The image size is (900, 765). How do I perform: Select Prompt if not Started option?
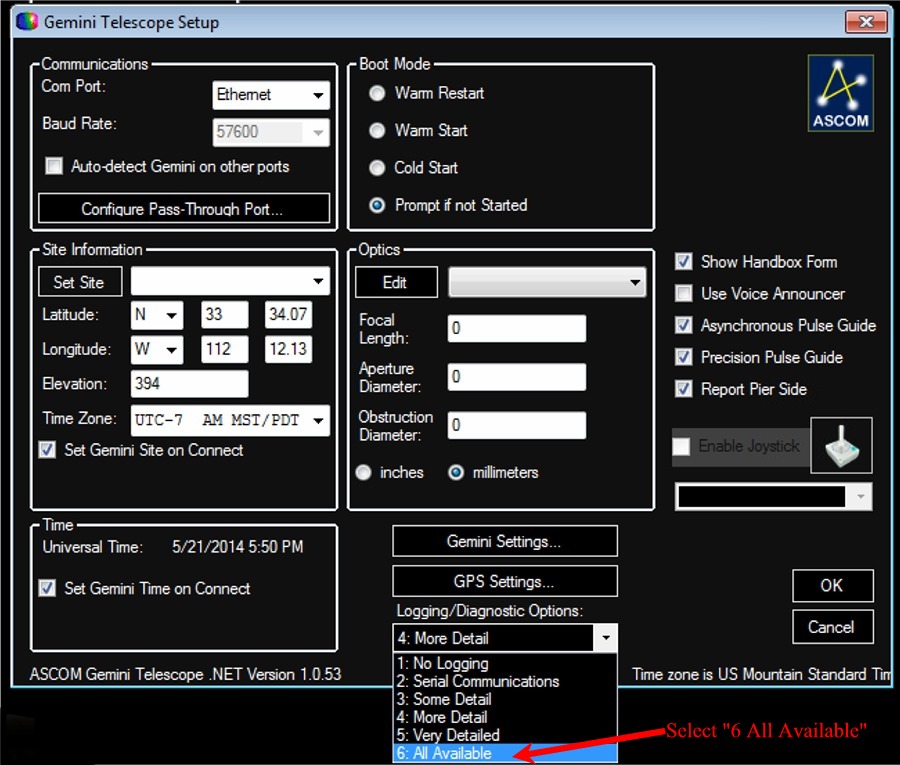click(377, 205)
